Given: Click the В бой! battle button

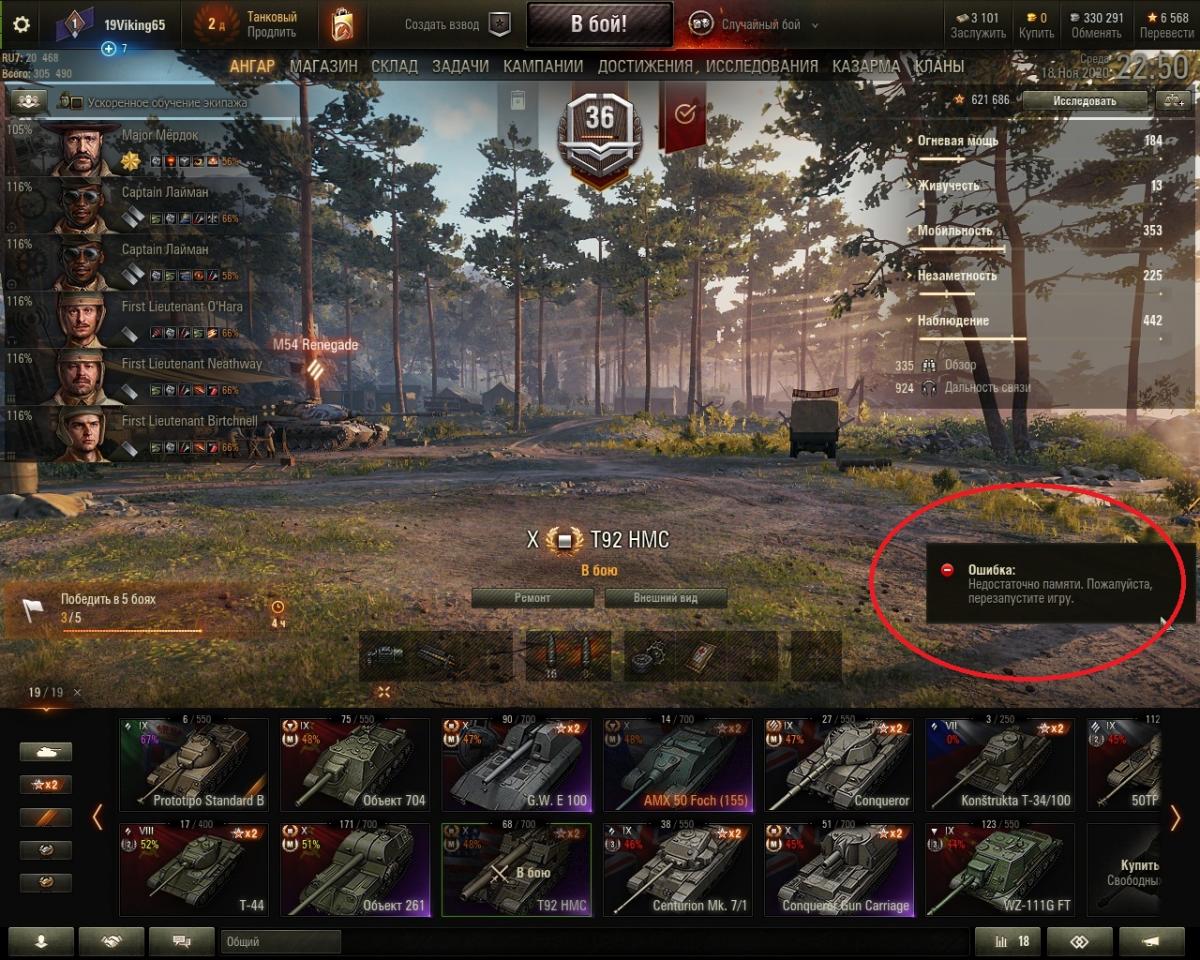Looking at the screenshot, I should (599, 24).
